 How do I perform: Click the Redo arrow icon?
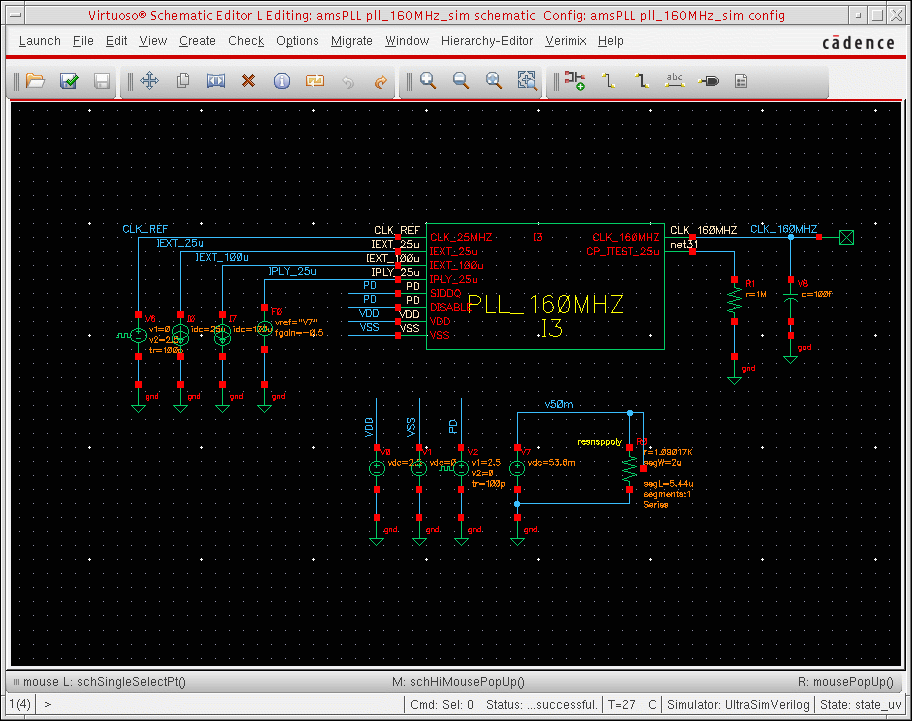tap(380, 81)
